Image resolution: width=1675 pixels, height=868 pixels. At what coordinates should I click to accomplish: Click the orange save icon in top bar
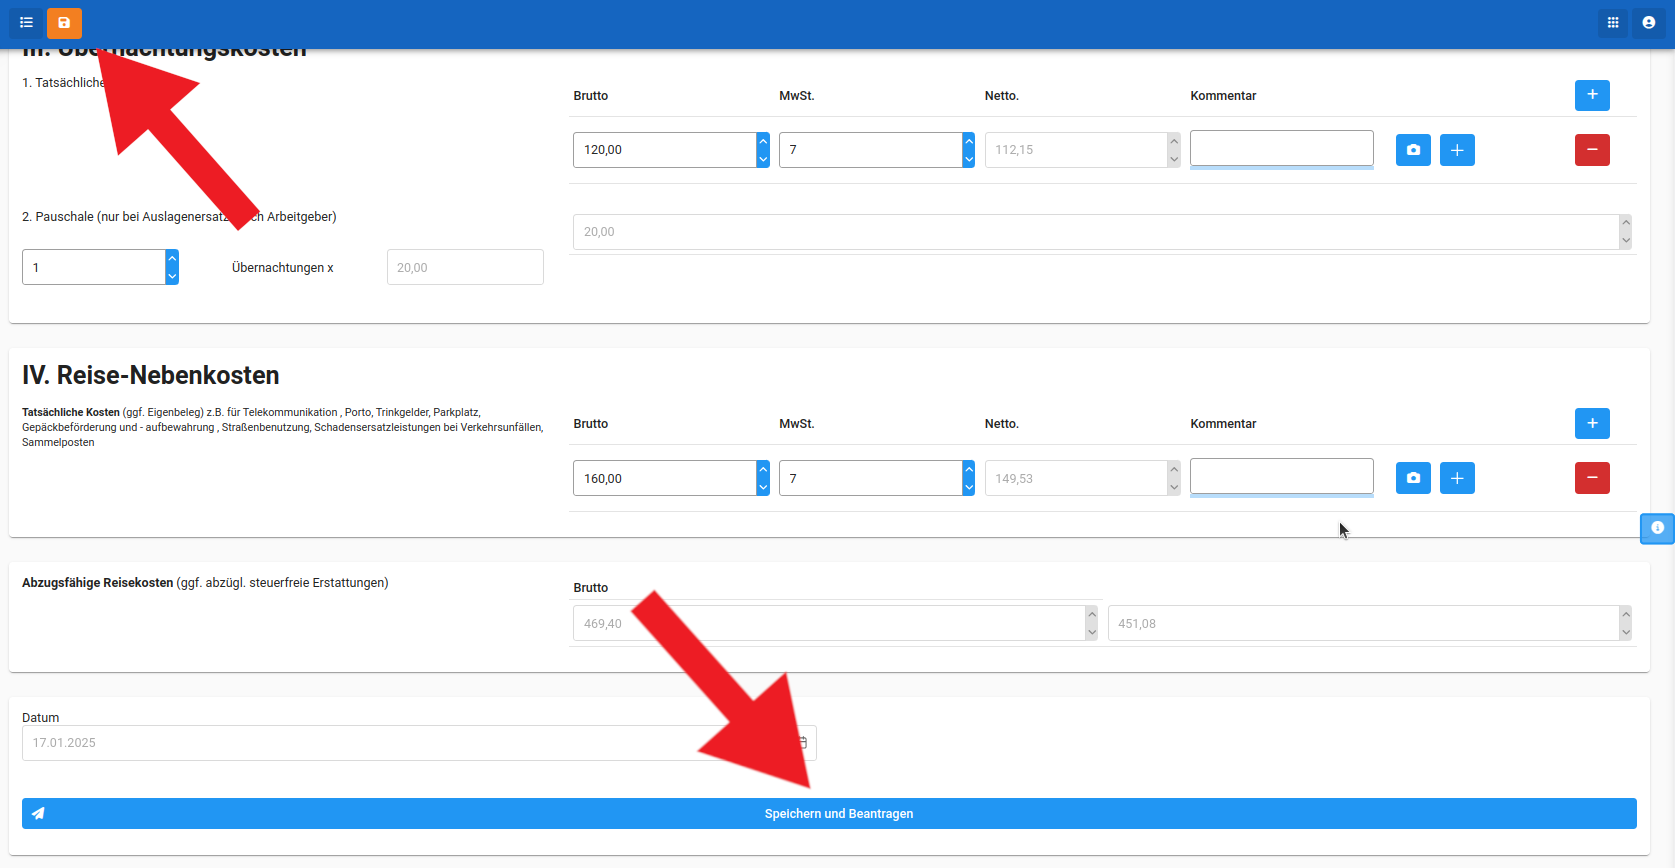pyautogui.click(x=64, y=22)
